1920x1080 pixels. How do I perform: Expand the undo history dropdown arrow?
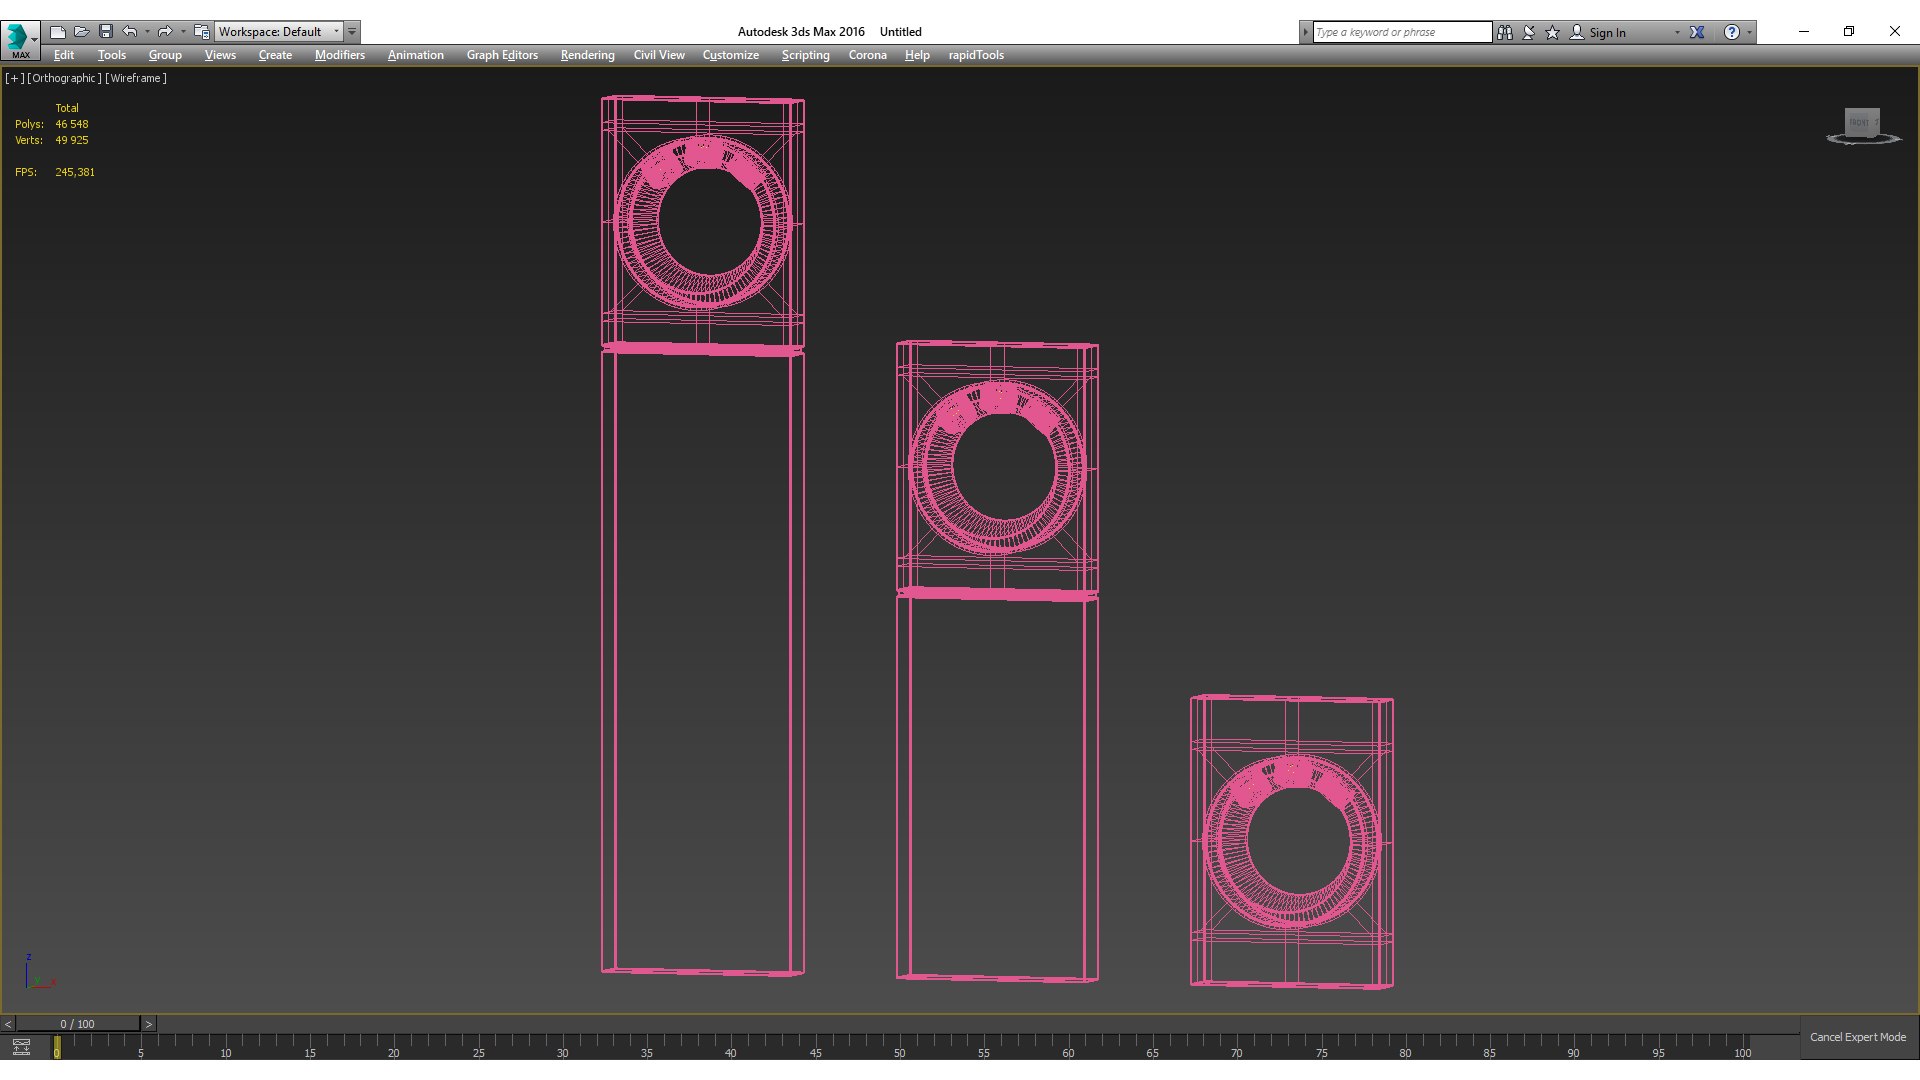tap(147, 32)
